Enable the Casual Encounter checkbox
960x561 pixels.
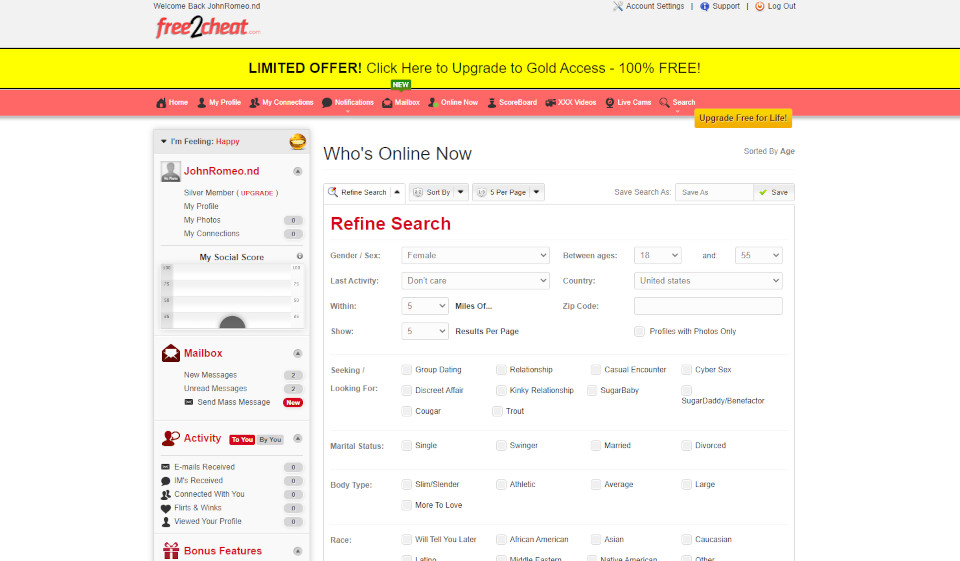596,370
